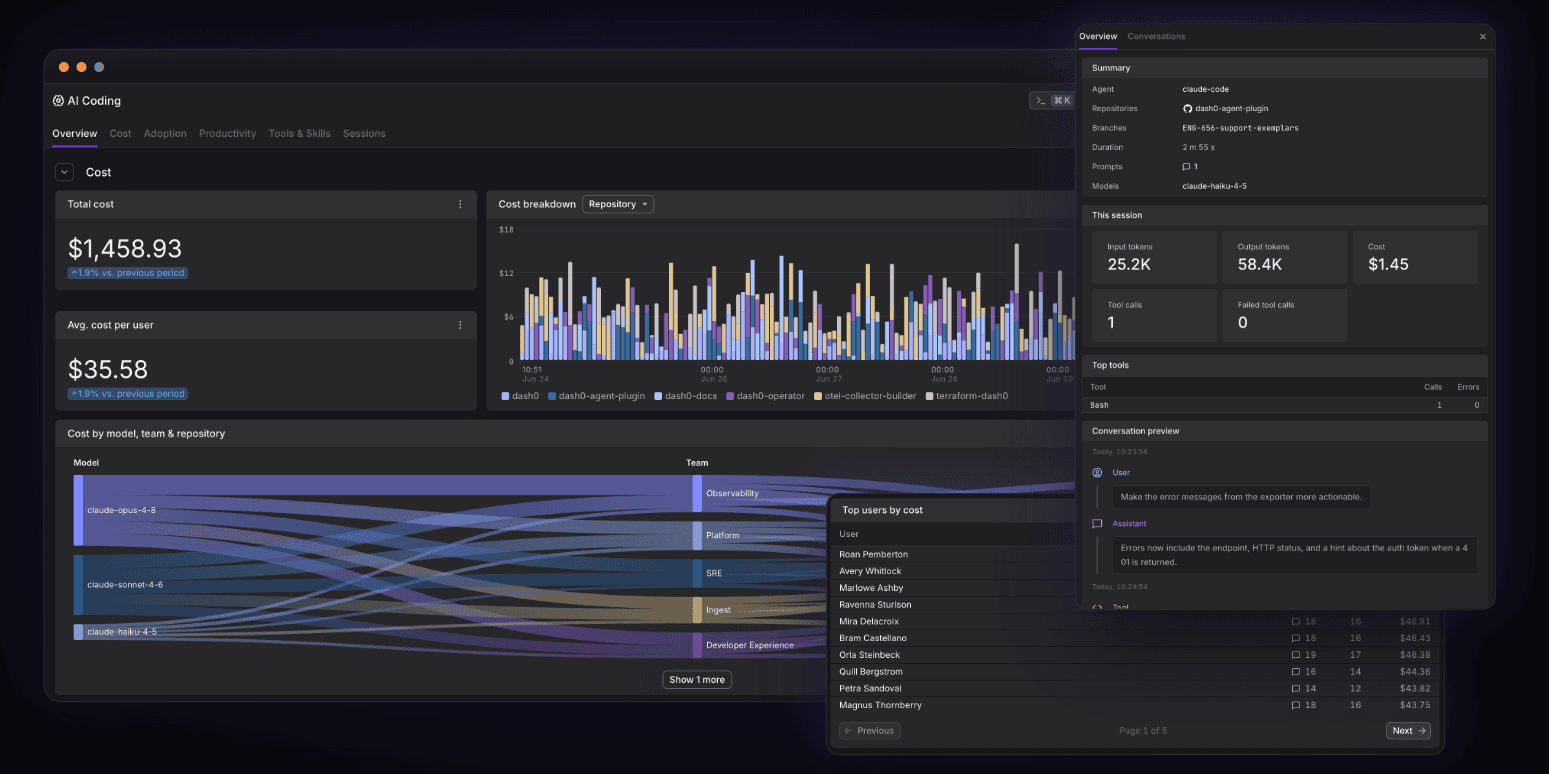Click the Assistant chat icon in conversation preview
Screen dimensions: 1549x774
1097,523
